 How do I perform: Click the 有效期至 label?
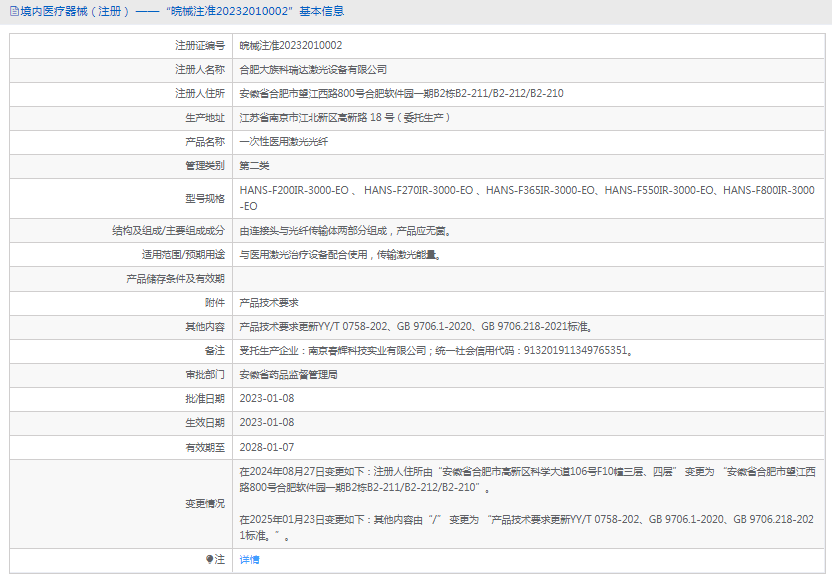[x=205, y=447]
